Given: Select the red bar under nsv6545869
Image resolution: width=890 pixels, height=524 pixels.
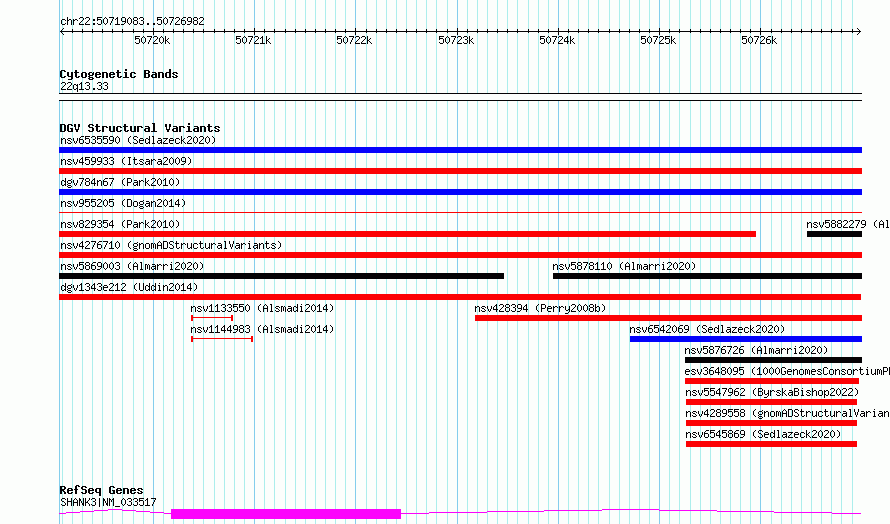Looking at the screenshot, I should tap(771, 444).
